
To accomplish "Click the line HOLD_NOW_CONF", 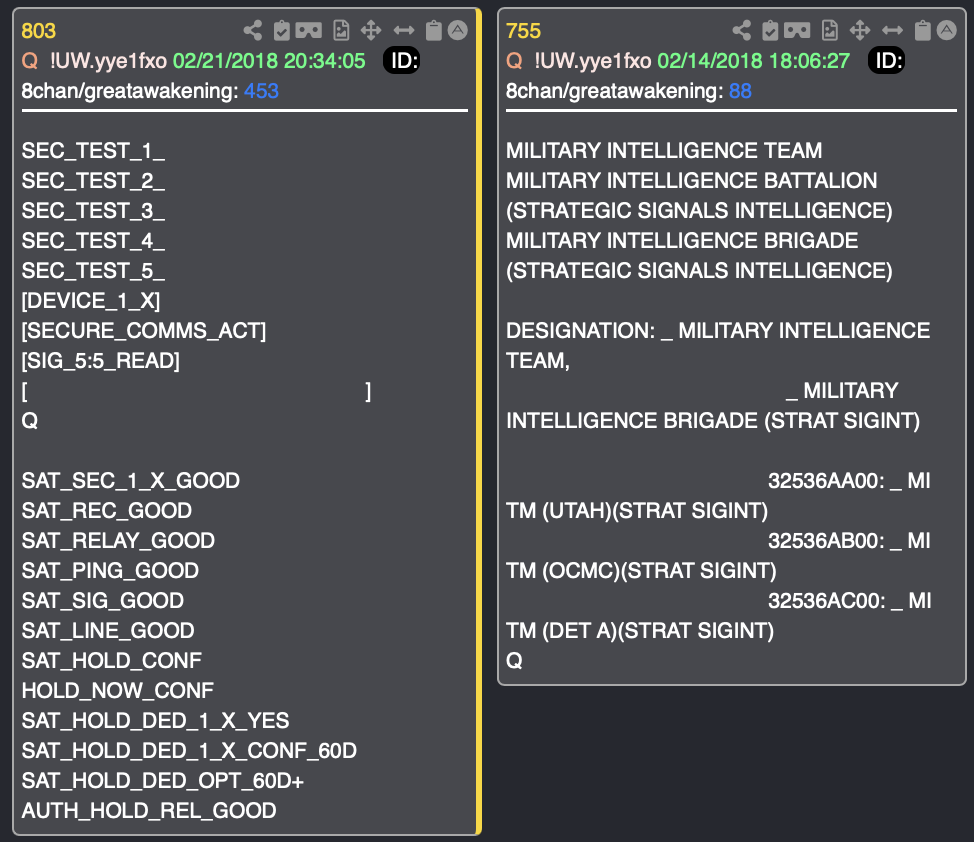I will tap(117, 690).
